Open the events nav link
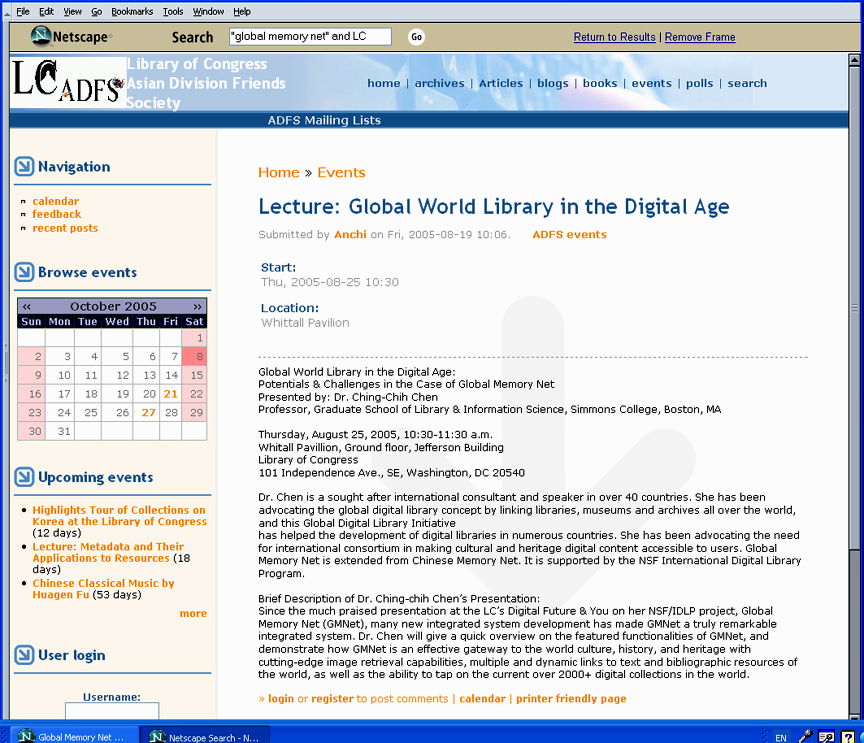864x743 pixels. (651, 83)
